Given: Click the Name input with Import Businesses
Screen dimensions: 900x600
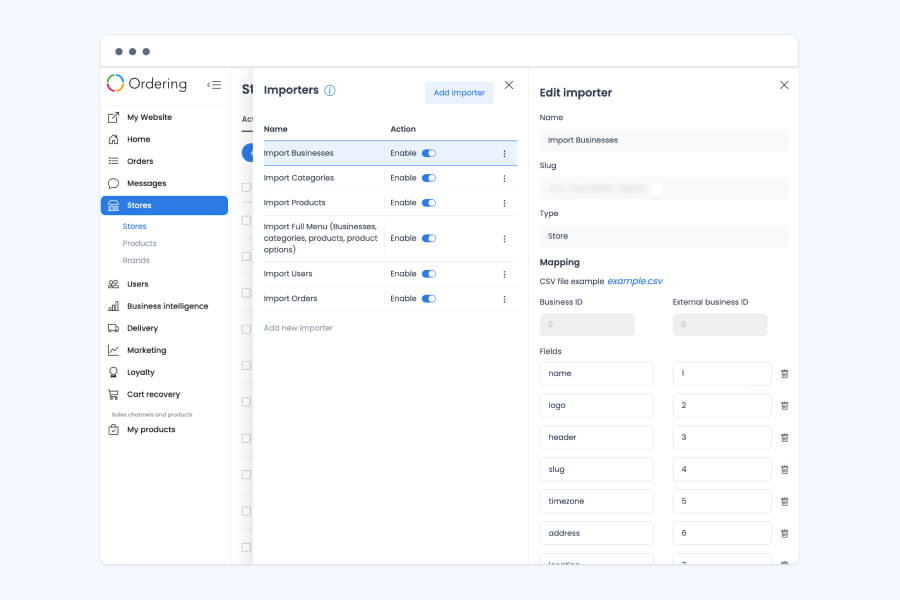Looking at the screenshot, I should tap(664, 140).
